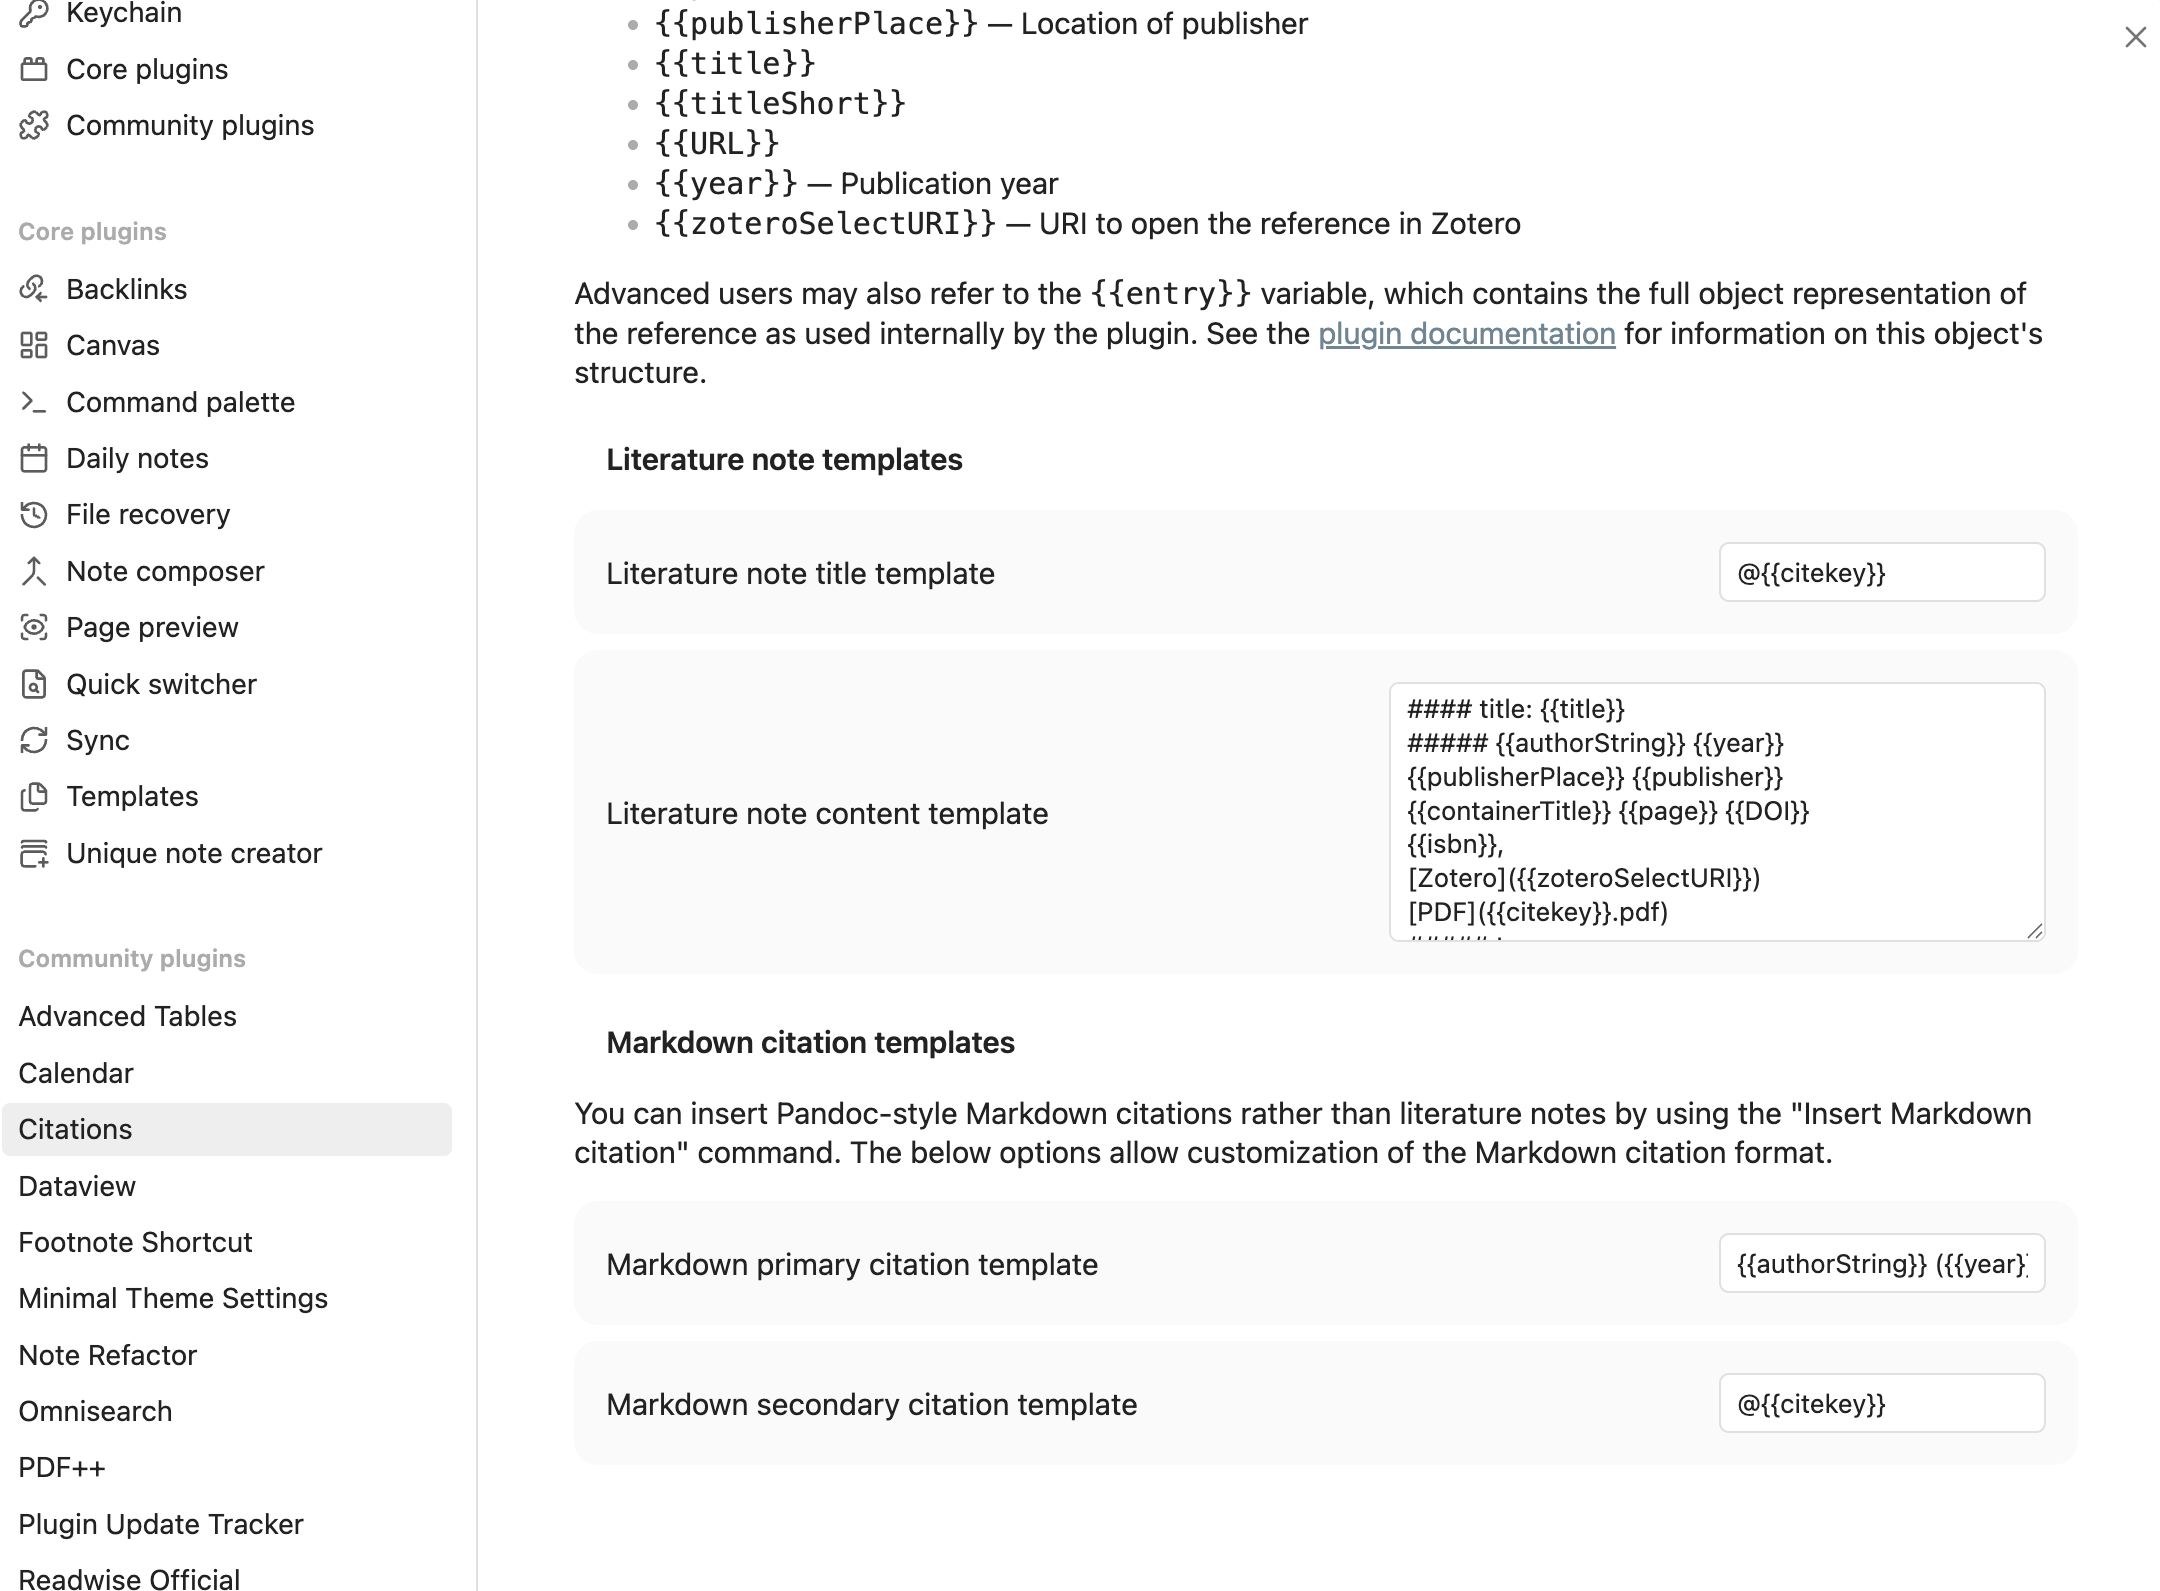Viewport: 2160px width, 1591px height.
Task: Click the Community plugins puzzle icon
Action: click(x=34, y=125)
